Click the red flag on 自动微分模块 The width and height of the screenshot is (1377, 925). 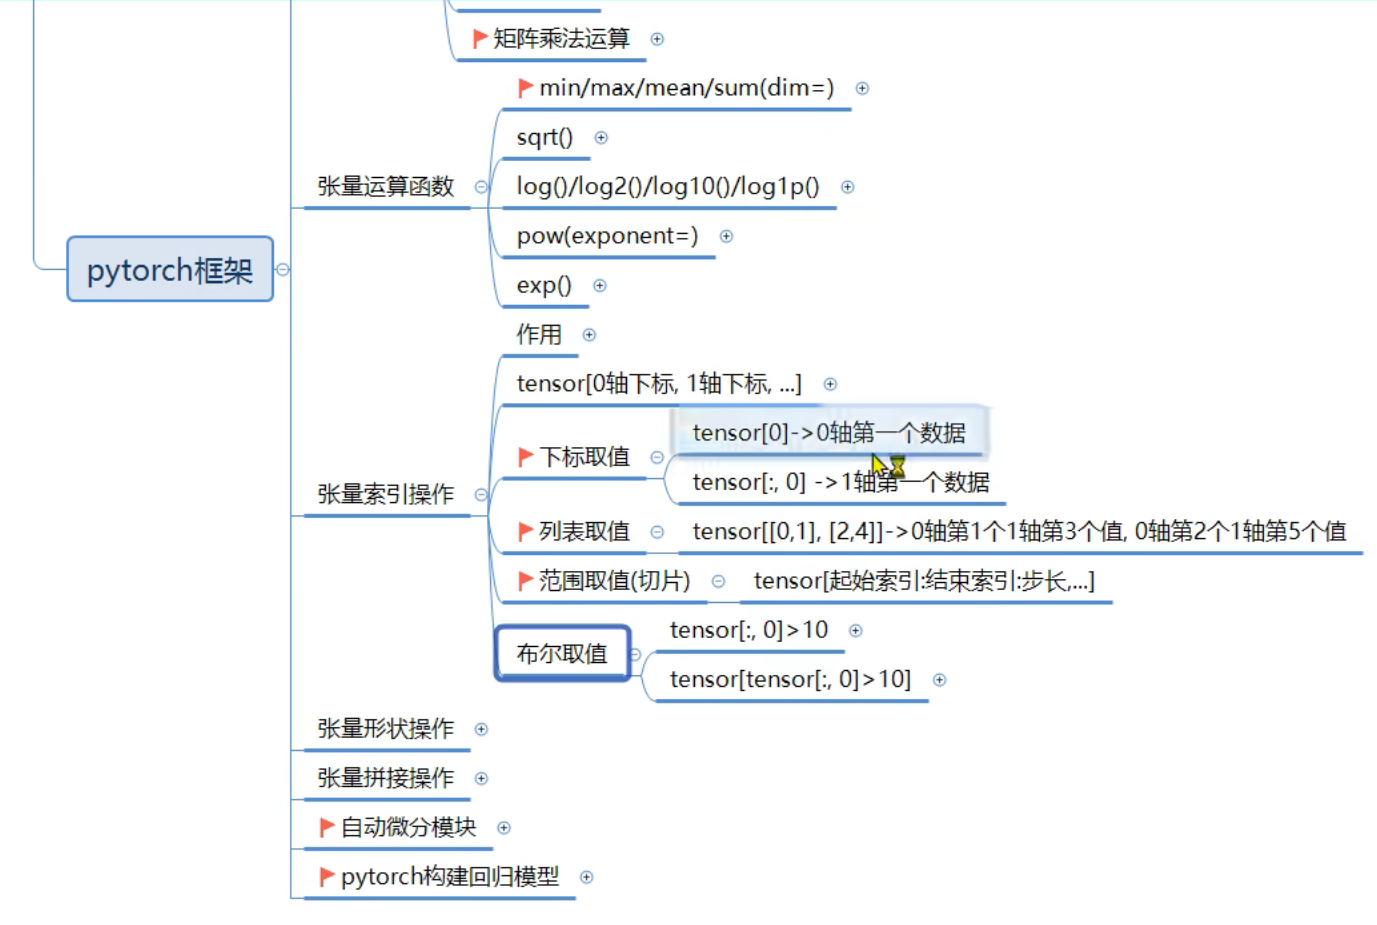[x=327, y=827]
